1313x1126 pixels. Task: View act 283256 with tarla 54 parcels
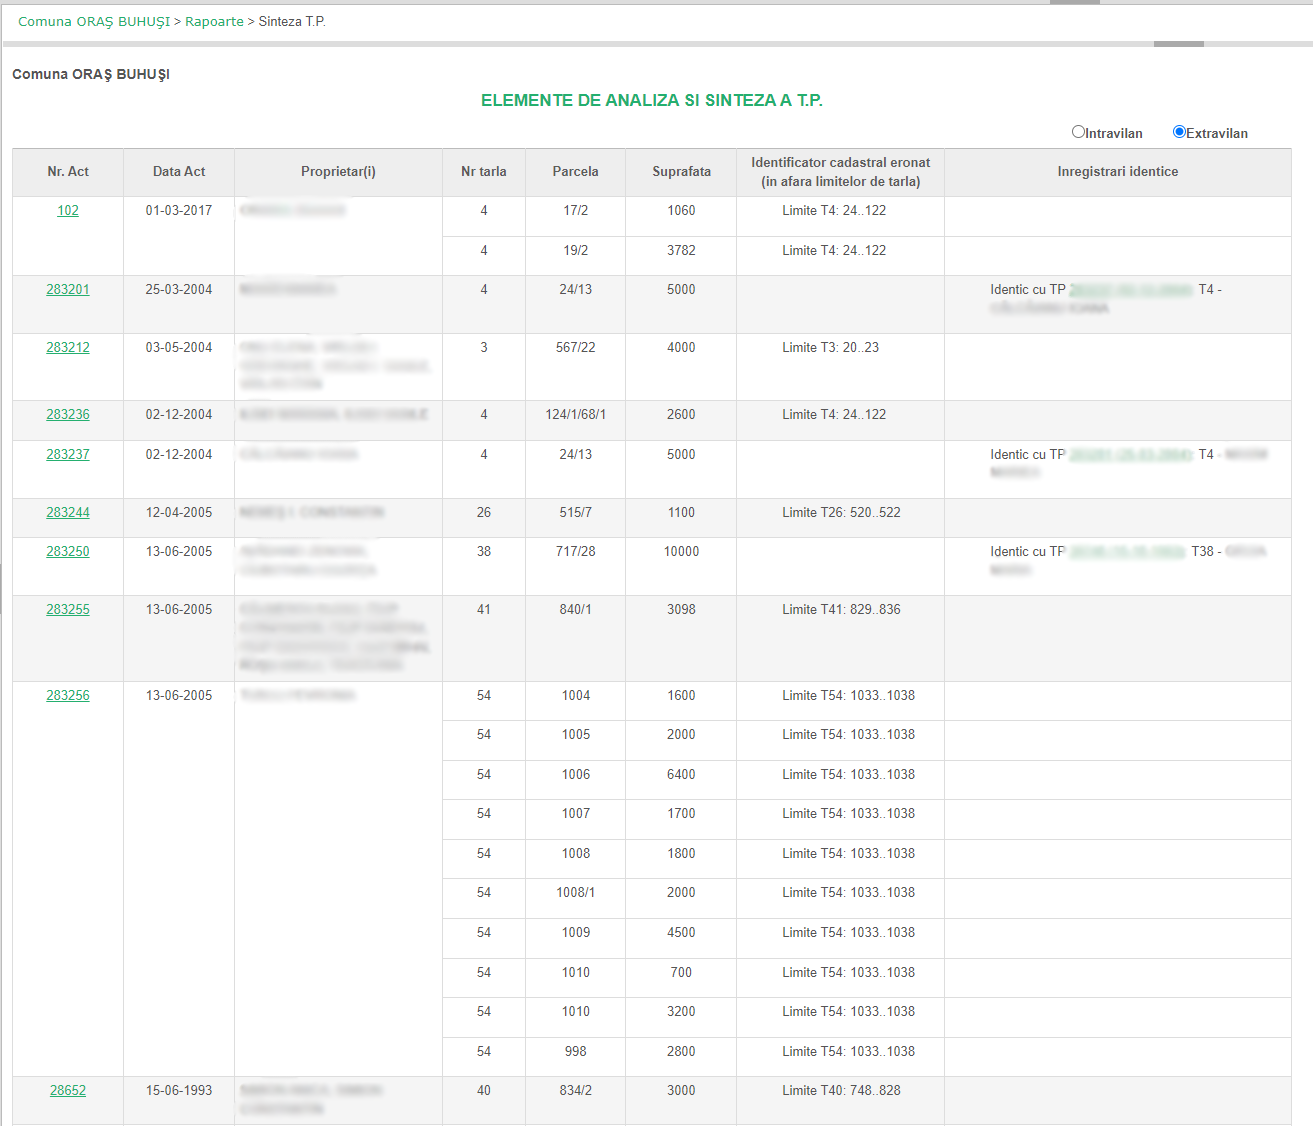tap(68, 696)
